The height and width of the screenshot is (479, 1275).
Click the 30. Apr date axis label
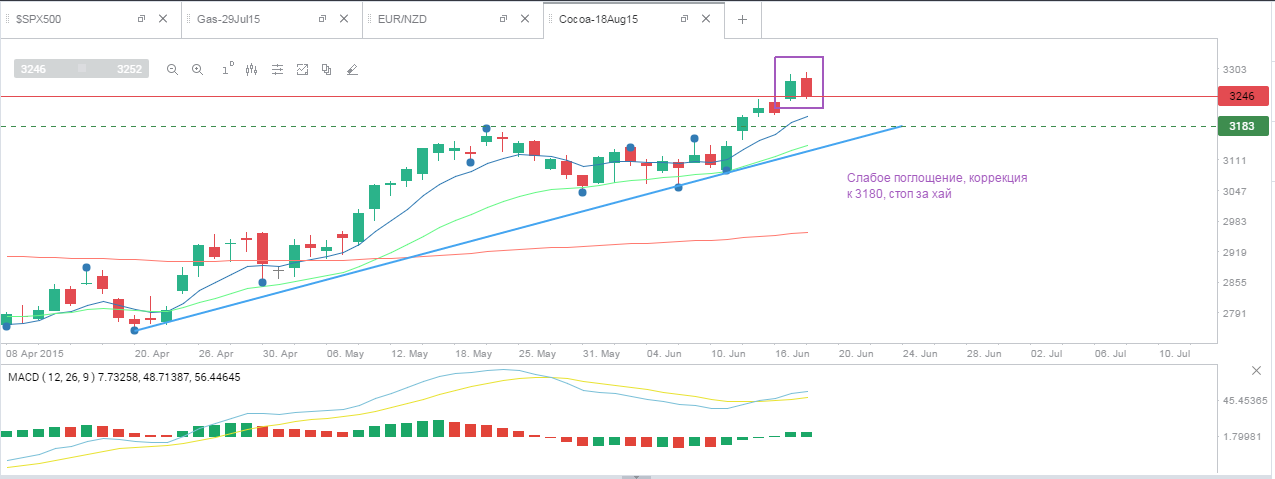(281, 353)
